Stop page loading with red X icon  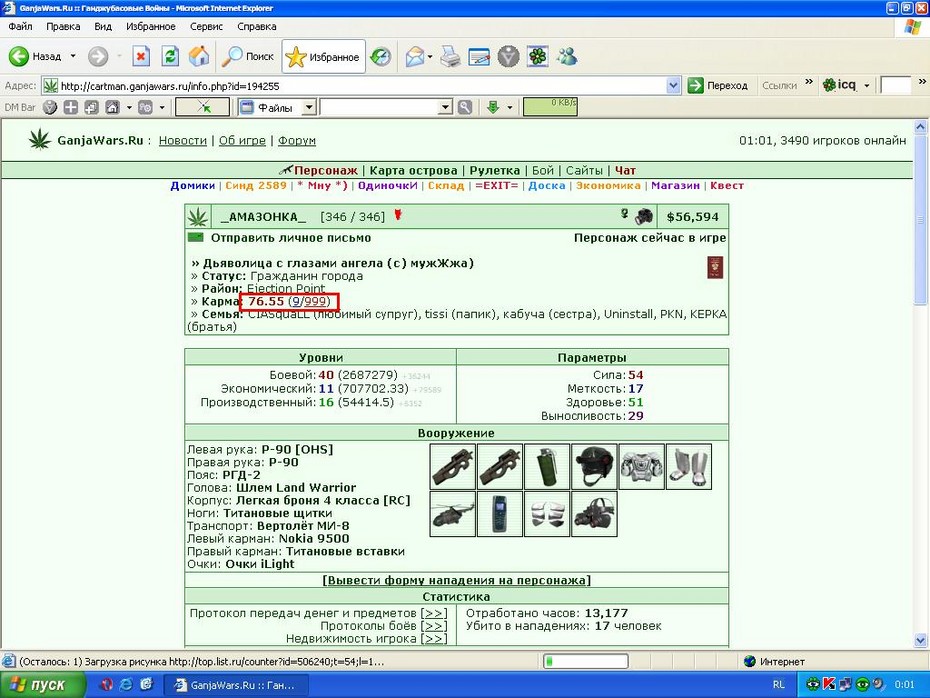(141, 56)
